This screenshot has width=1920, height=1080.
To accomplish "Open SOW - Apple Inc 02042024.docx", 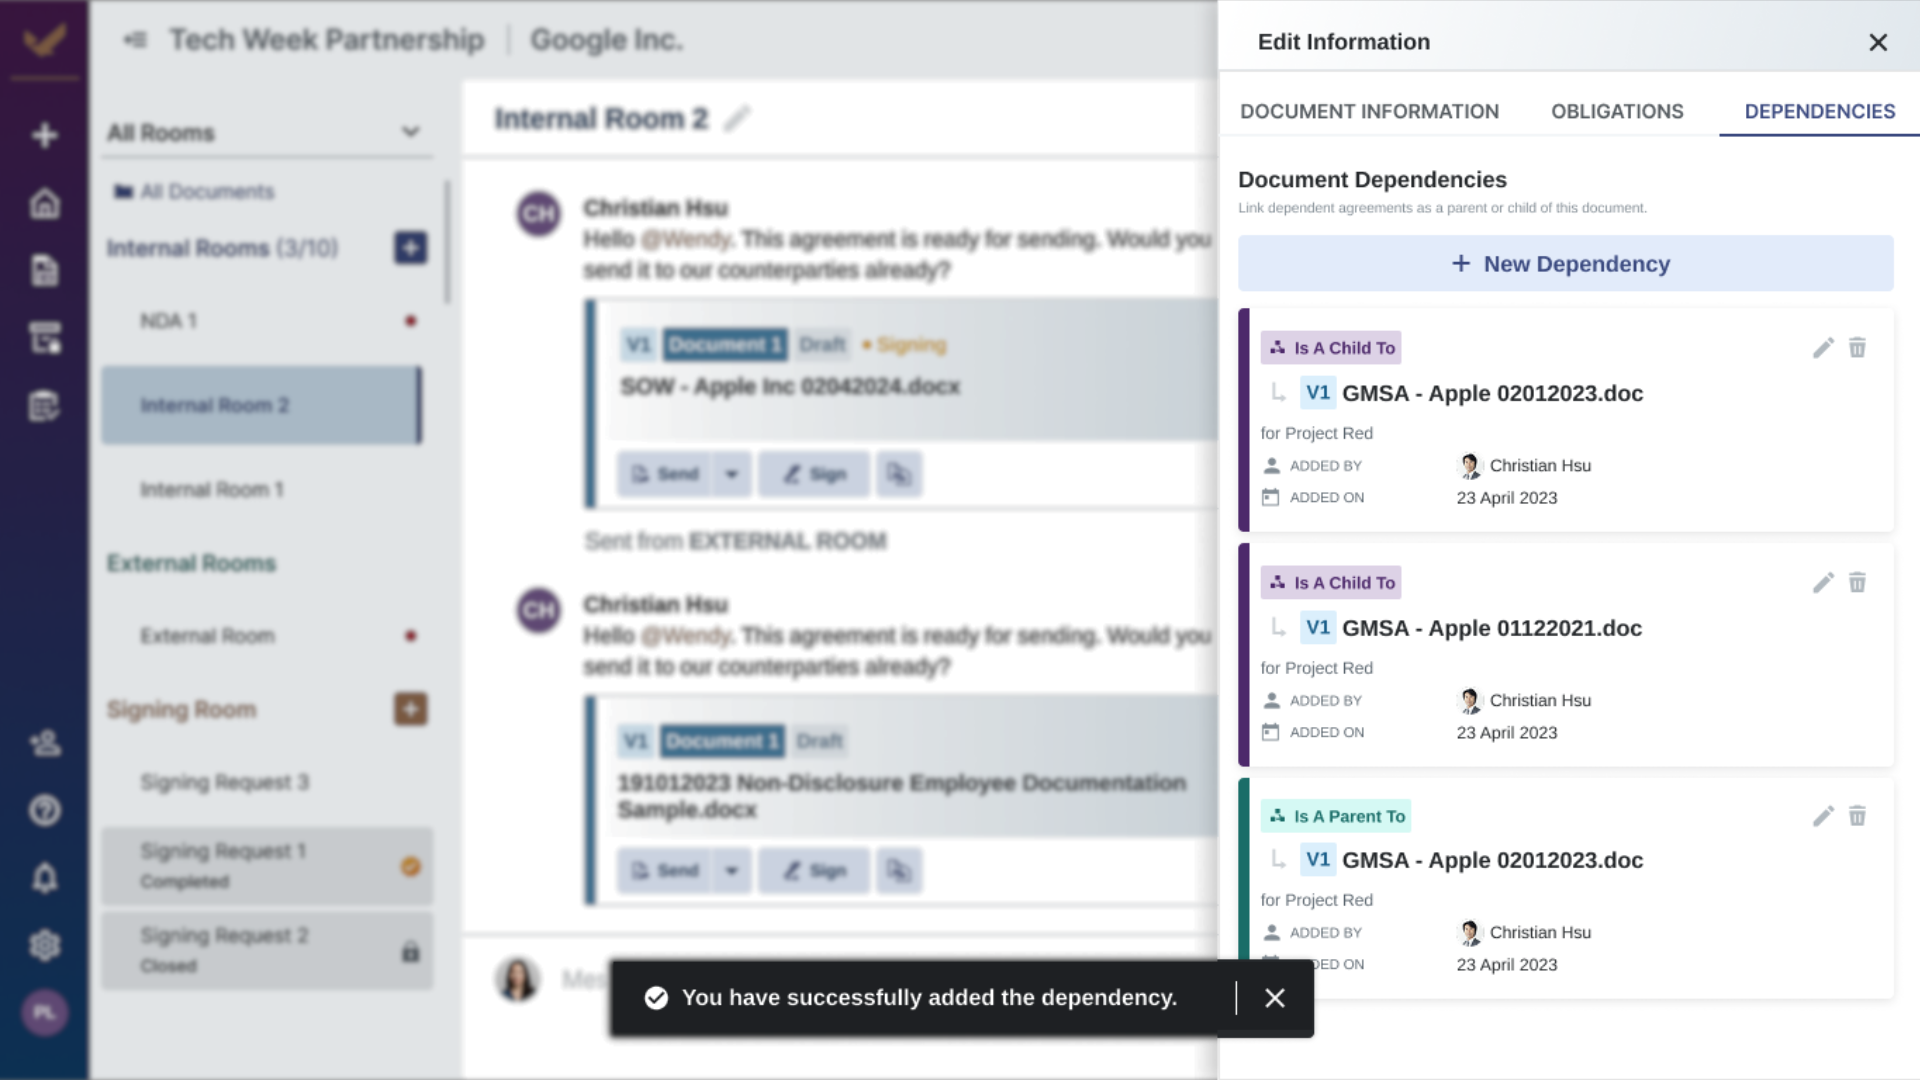I will pos(790,386).
